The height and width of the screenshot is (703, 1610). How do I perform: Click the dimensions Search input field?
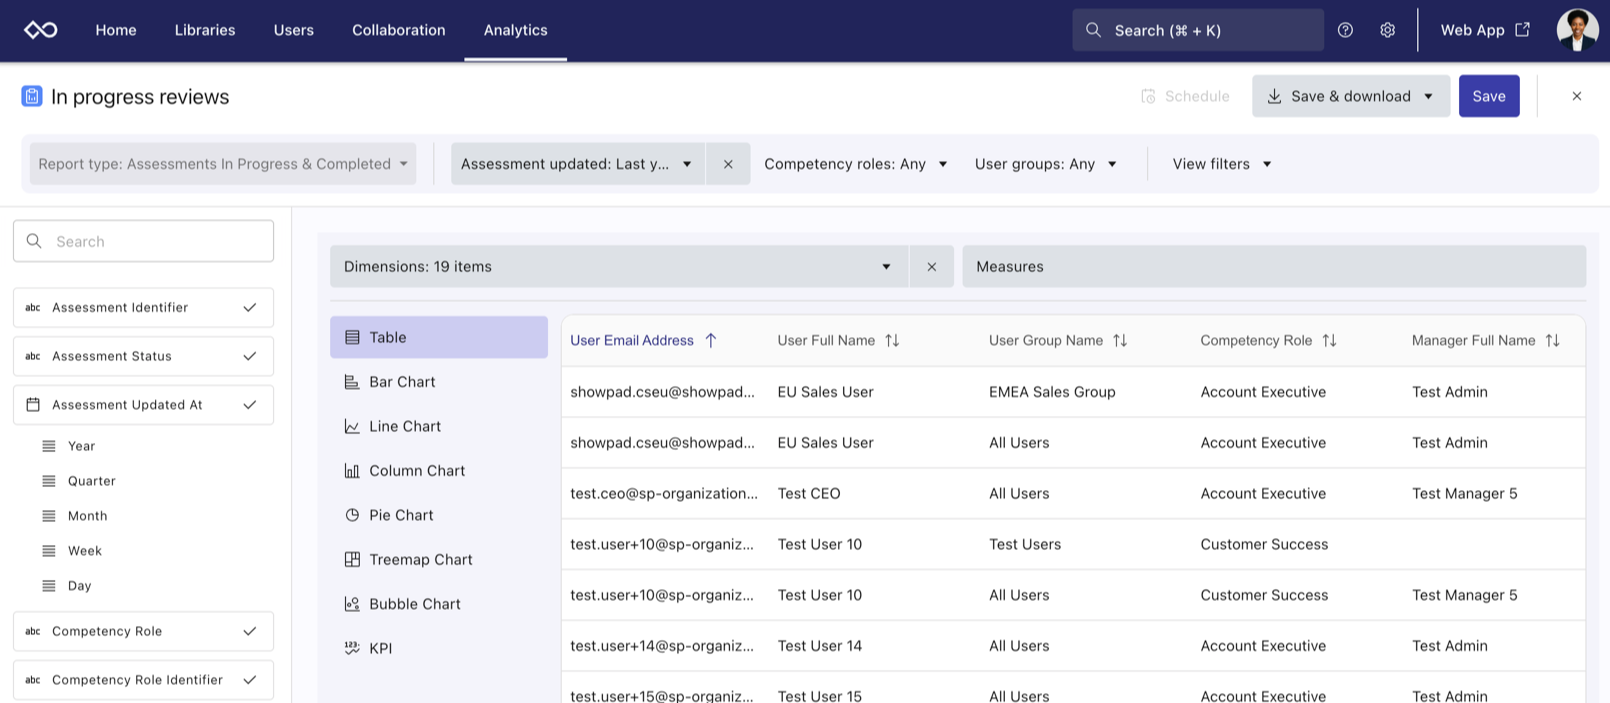point(143,241)
